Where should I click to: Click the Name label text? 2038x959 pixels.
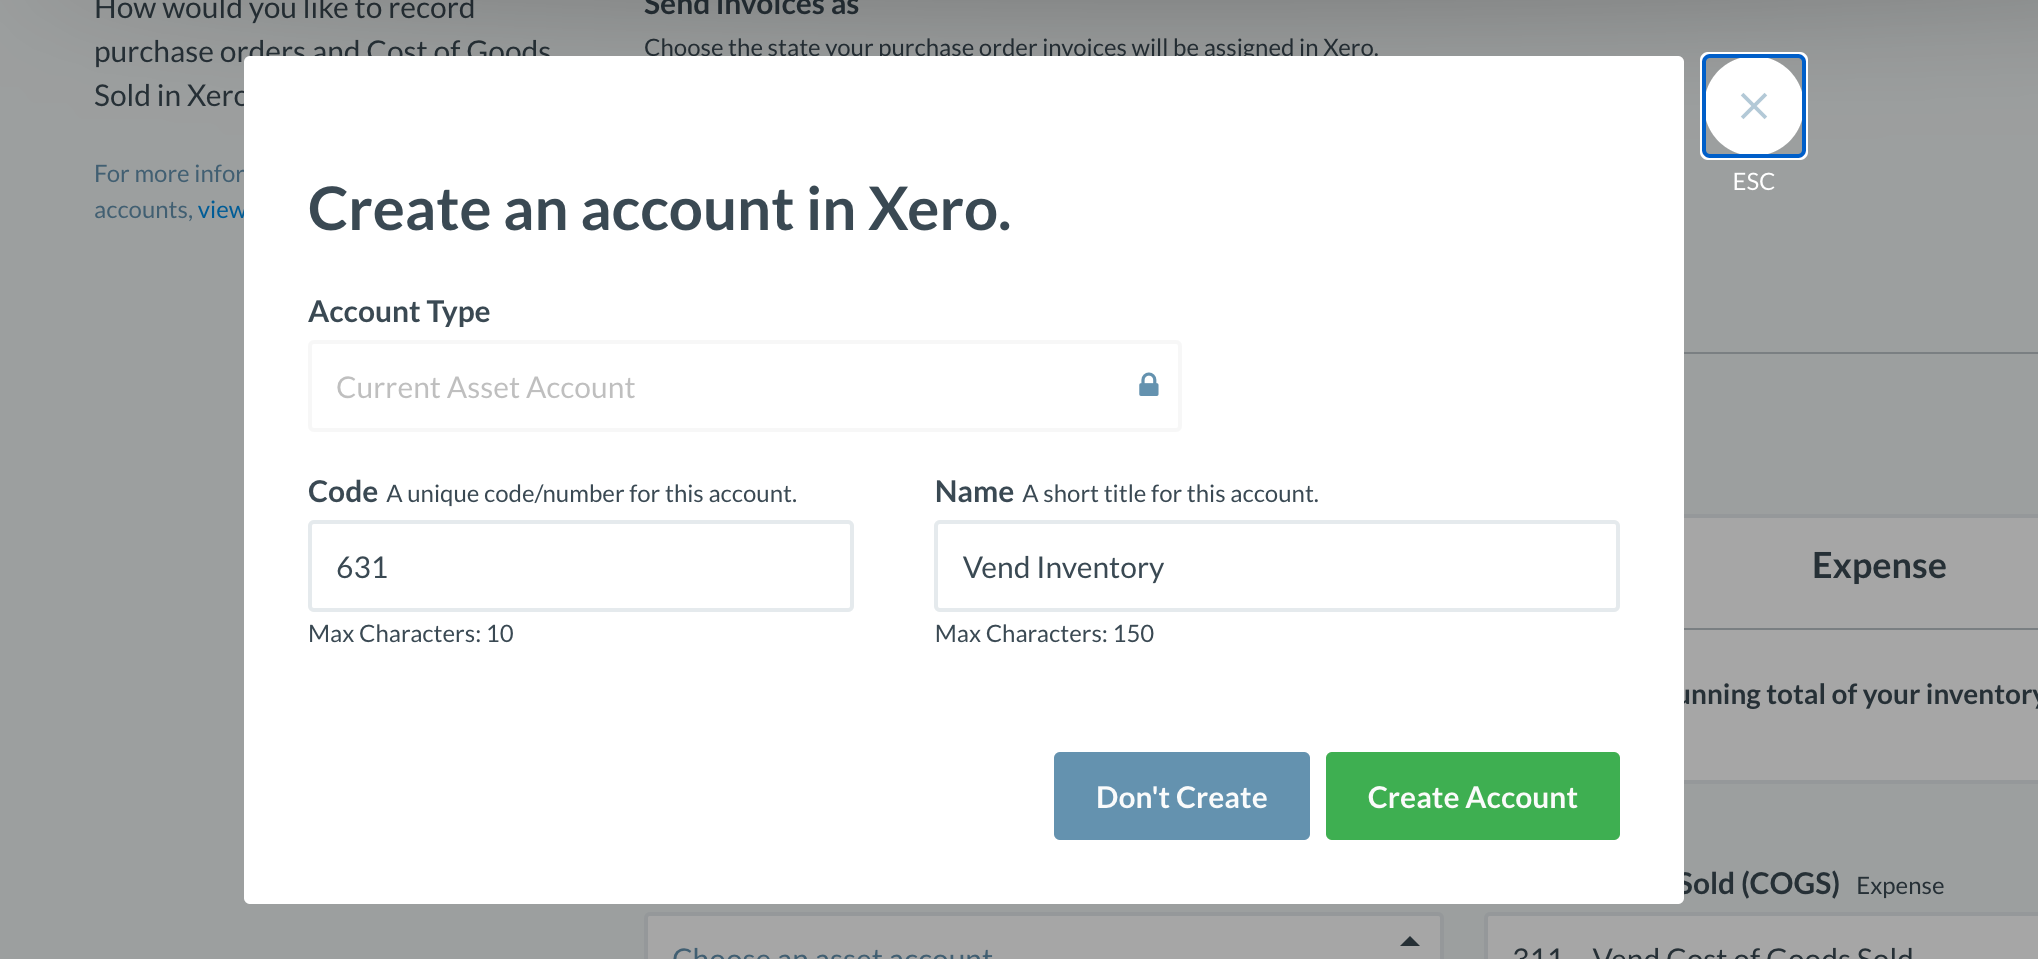(973, 492)
